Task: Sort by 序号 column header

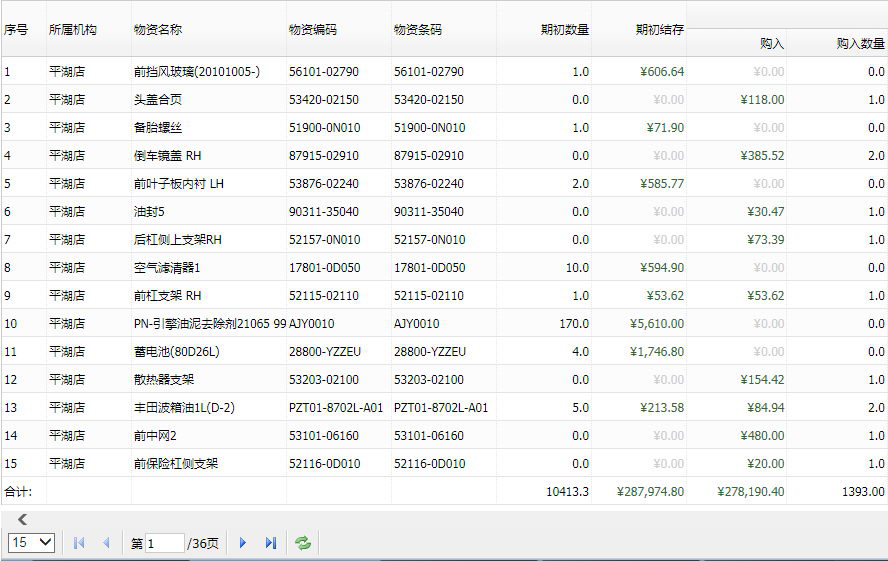Action: coord(16,30)
